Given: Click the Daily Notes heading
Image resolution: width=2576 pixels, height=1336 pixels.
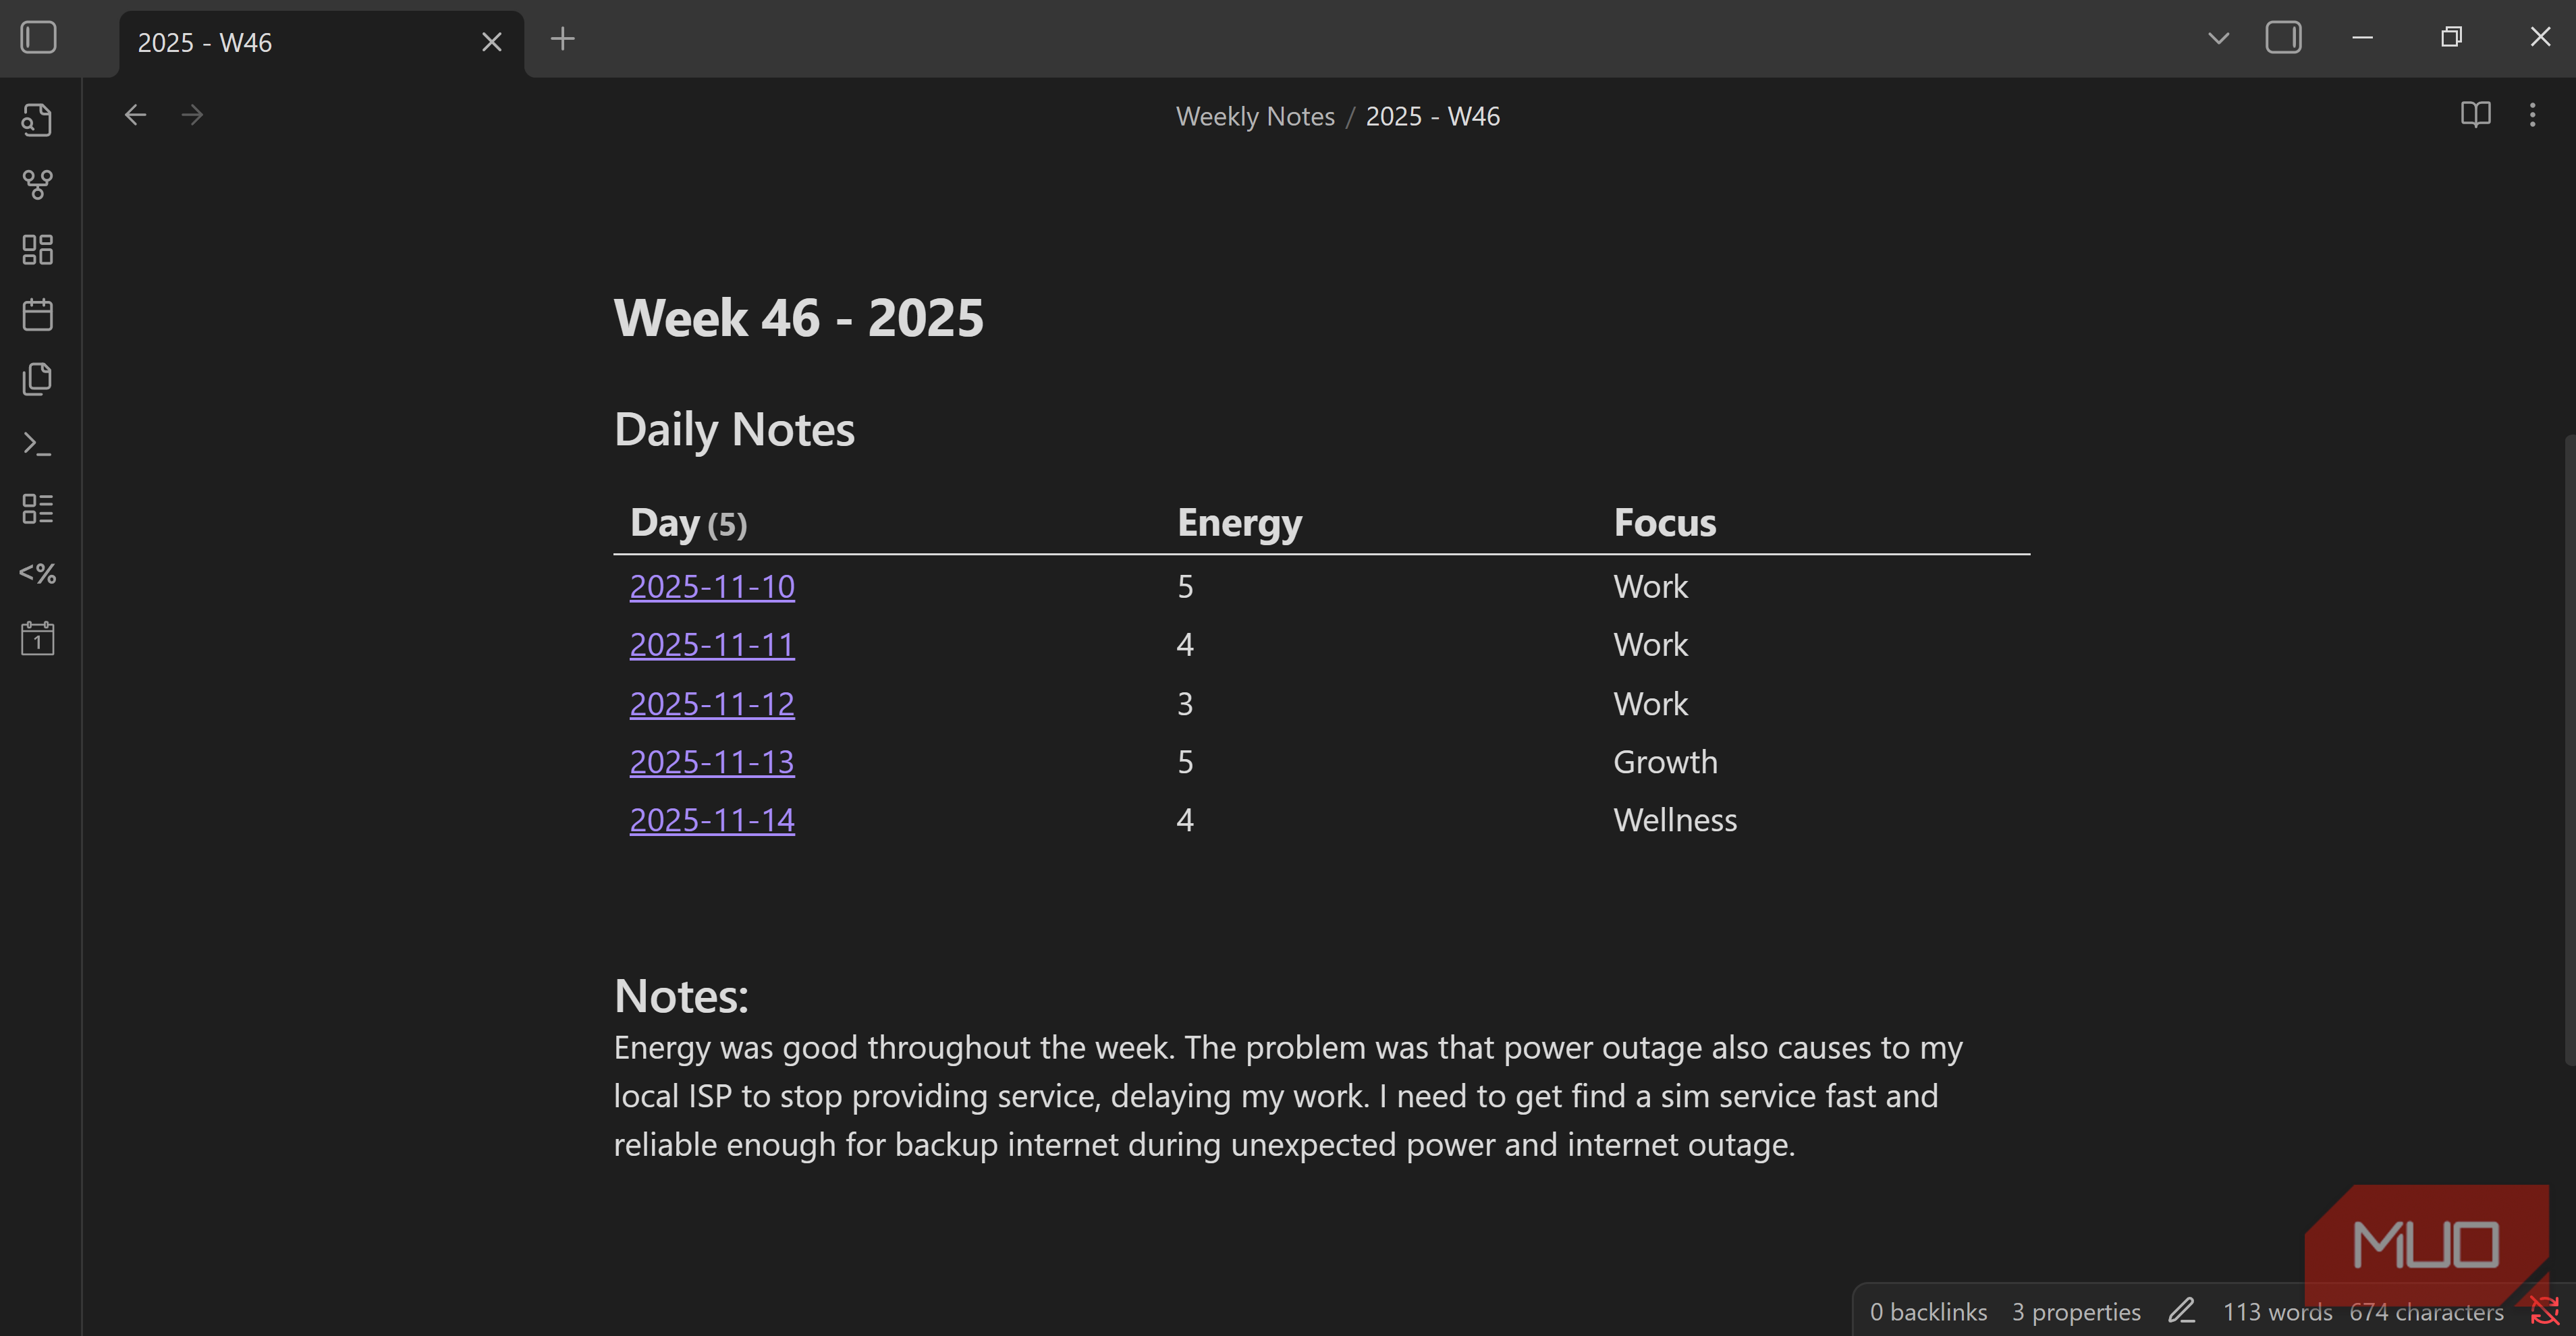Looking at the screenshot, I should pyautogui.click(x=734, y=430).
